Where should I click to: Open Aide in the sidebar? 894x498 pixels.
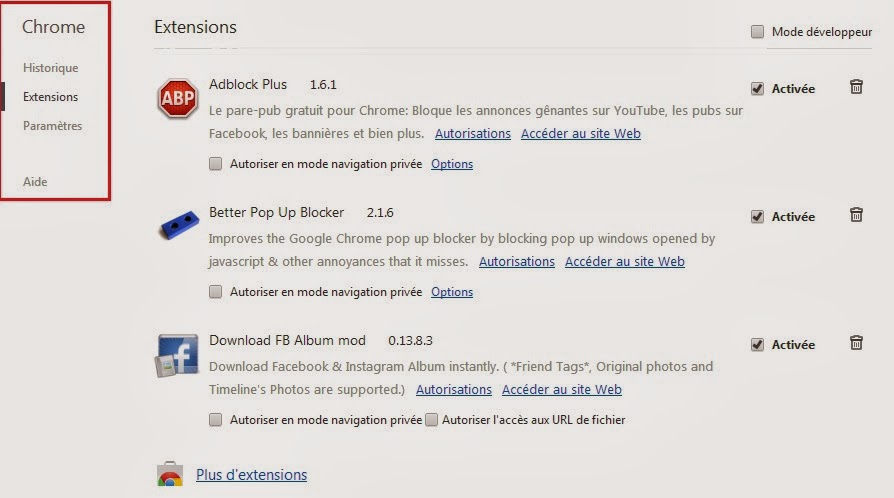(x=35, y=182)
